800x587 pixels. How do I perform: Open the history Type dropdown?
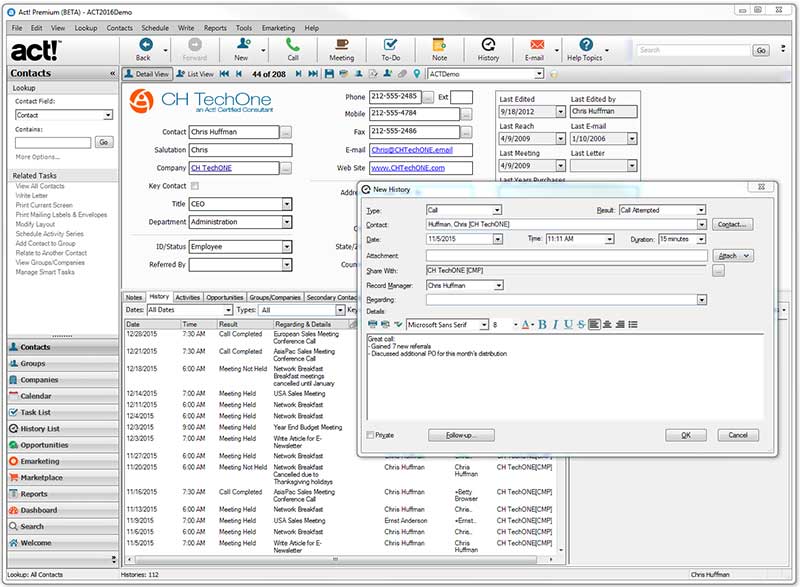(497, 210)
